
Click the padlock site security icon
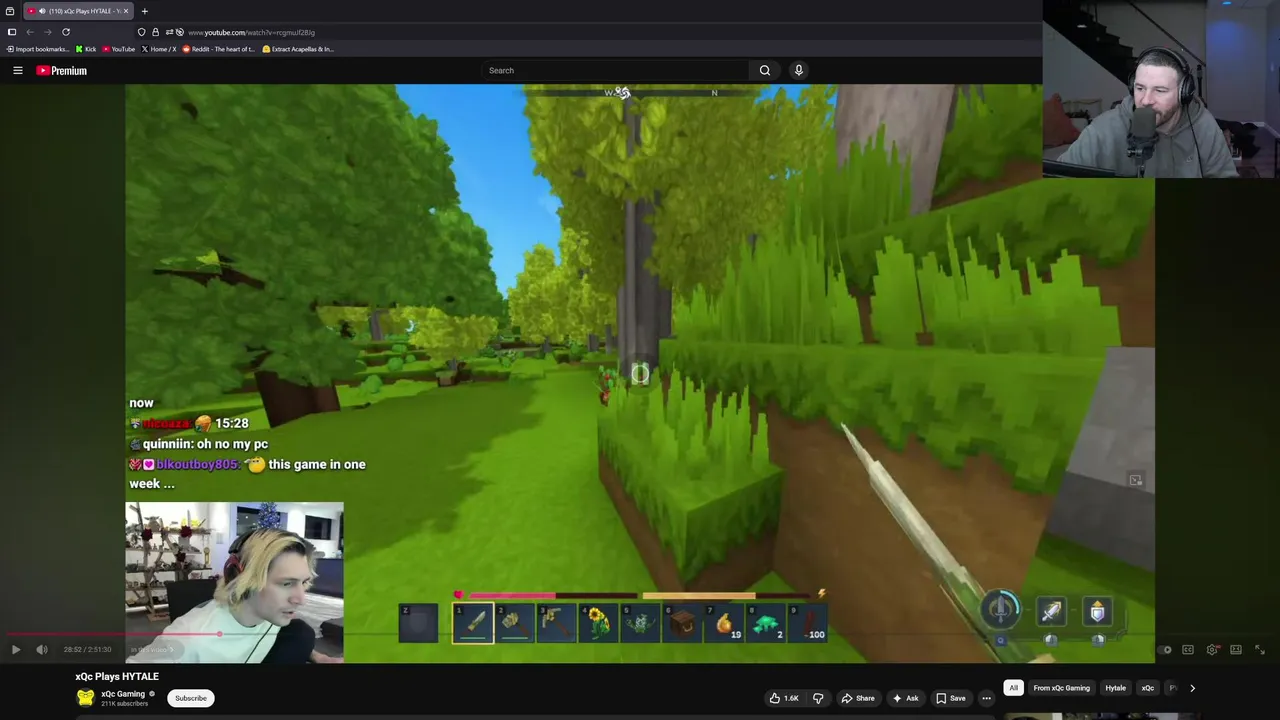[x=155, y=32]
